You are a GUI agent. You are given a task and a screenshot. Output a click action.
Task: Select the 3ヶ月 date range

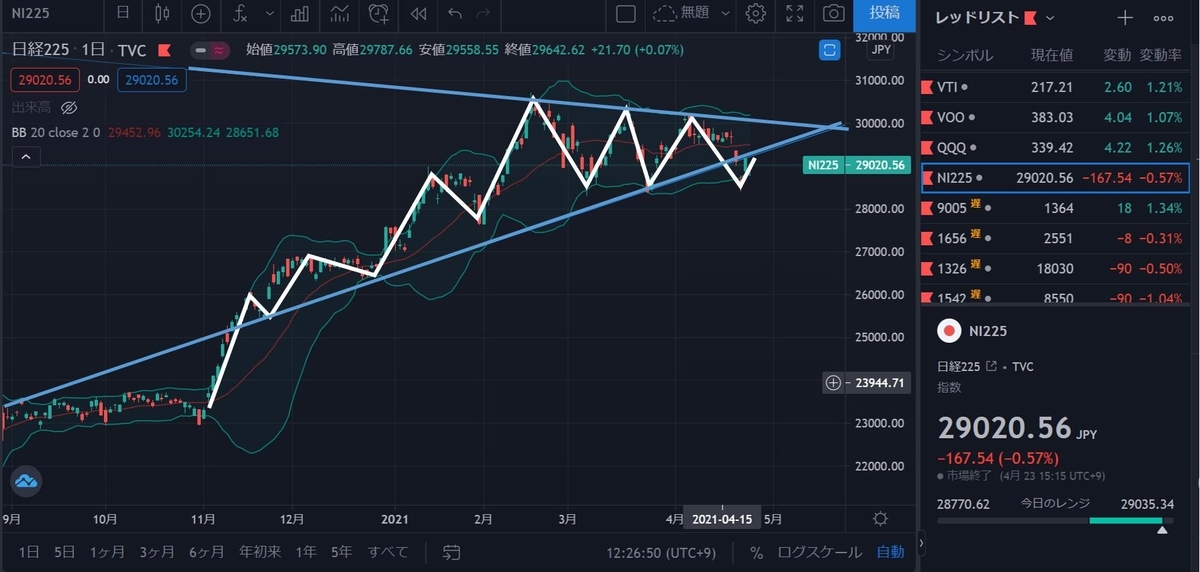(x=158, y=552)
